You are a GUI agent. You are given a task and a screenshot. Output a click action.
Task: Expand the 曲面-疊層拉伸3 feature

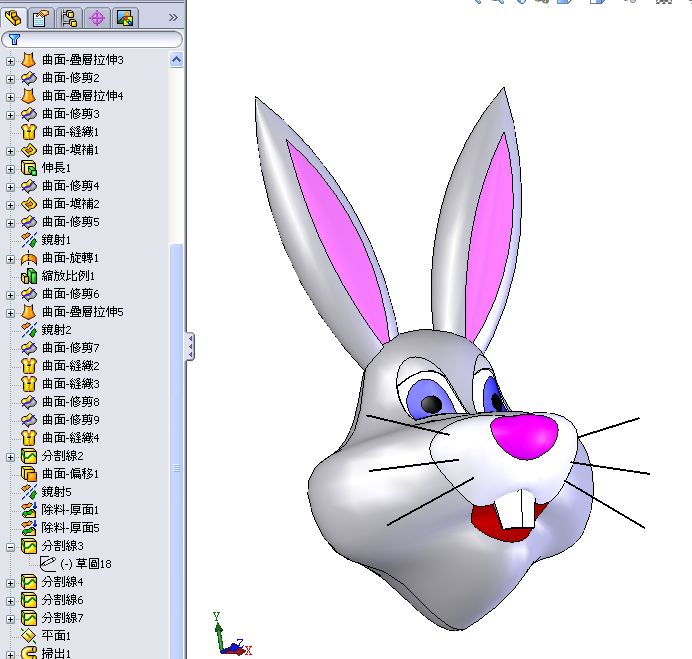(x=10, y=61)
